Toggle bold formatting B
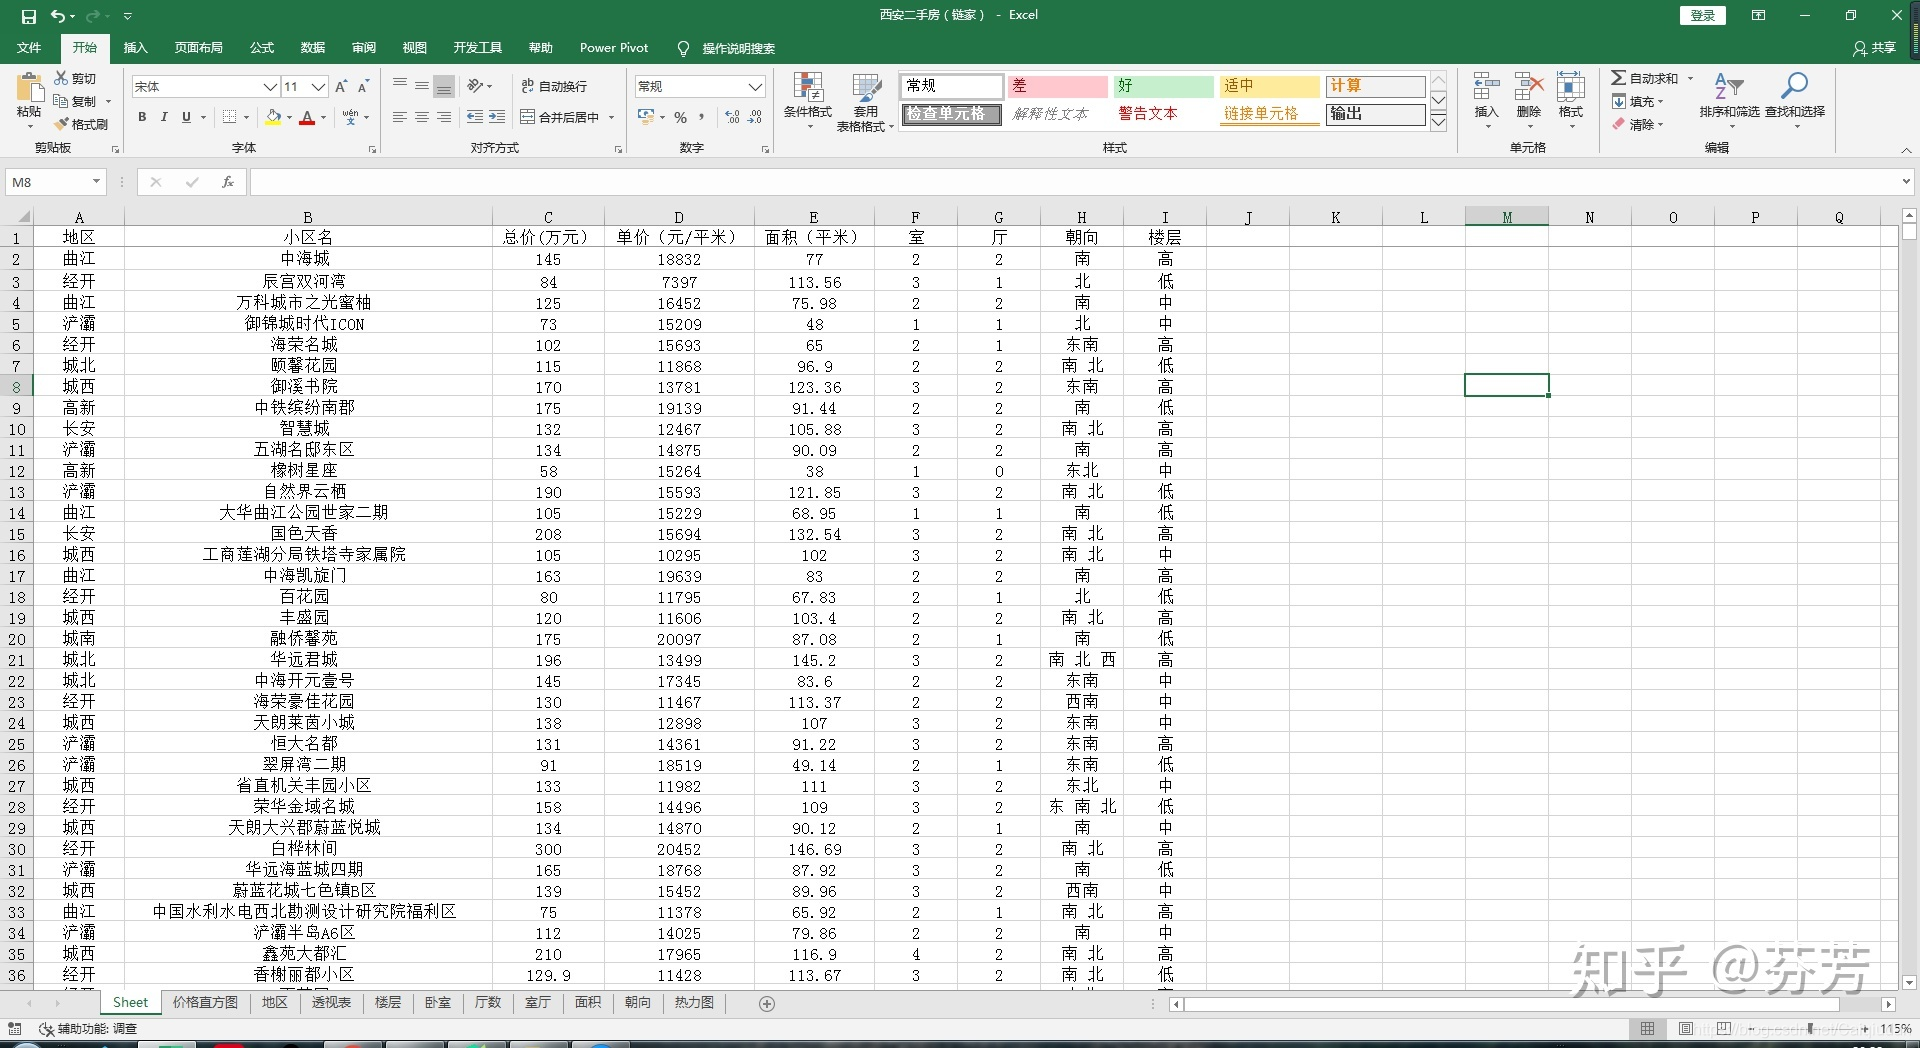The width and height of the screenshot is (1920, 1048). 142,117
